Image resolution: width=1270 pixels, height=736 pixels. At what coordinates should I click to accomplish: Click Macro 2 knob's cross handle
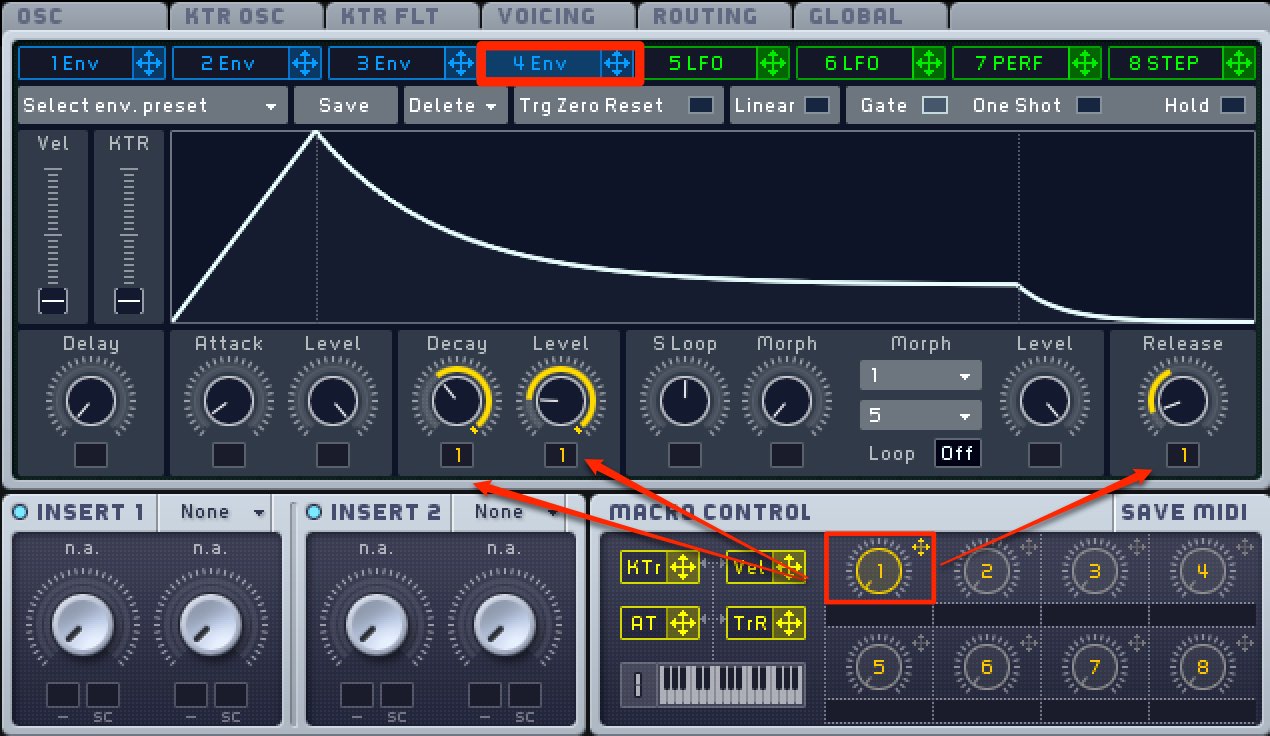[1028, 547]
